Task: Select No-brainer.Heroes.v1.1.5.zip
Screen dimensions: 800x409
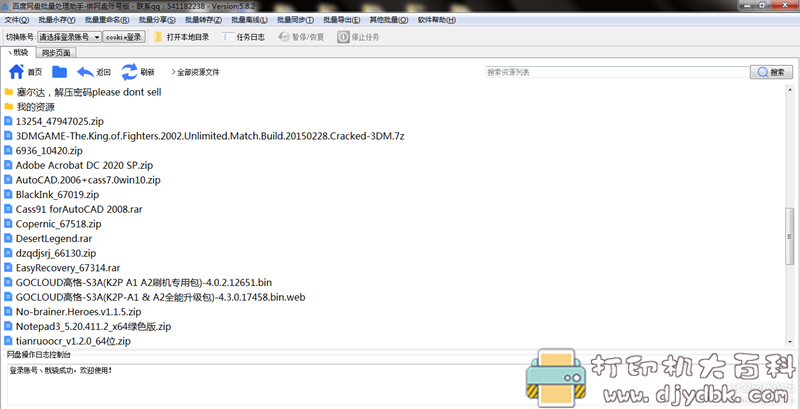Action: click(79, 312)
